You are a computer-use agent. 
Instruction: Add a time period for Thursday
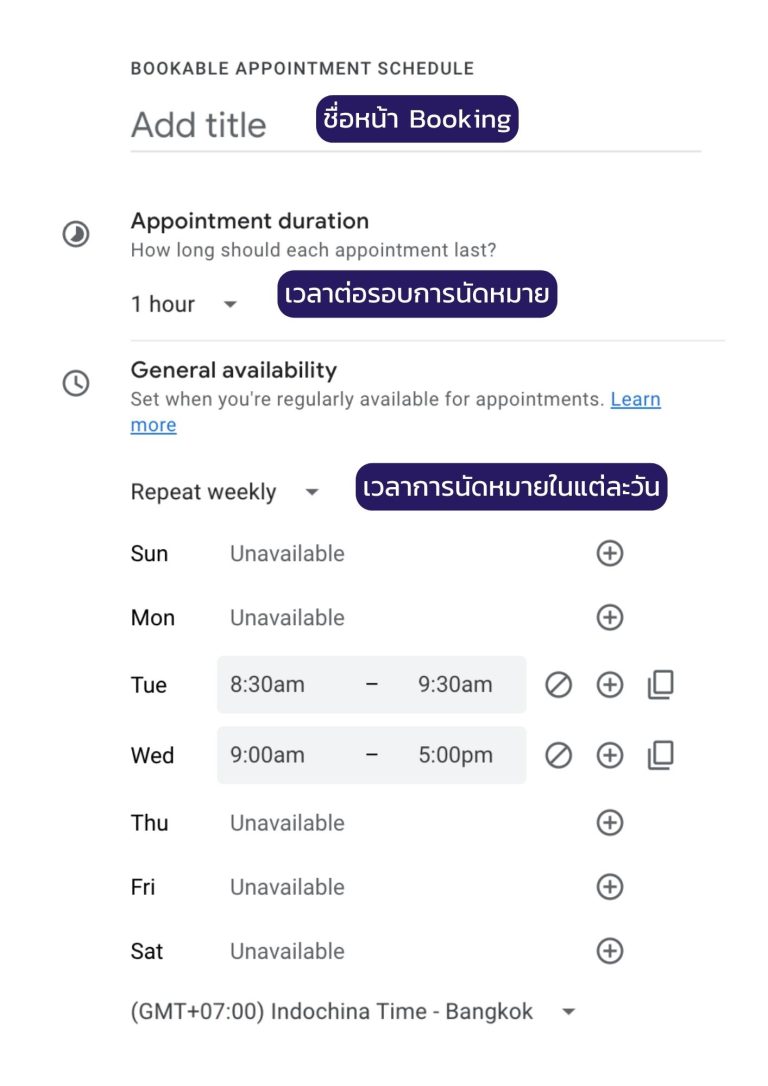tap(609, 823)
